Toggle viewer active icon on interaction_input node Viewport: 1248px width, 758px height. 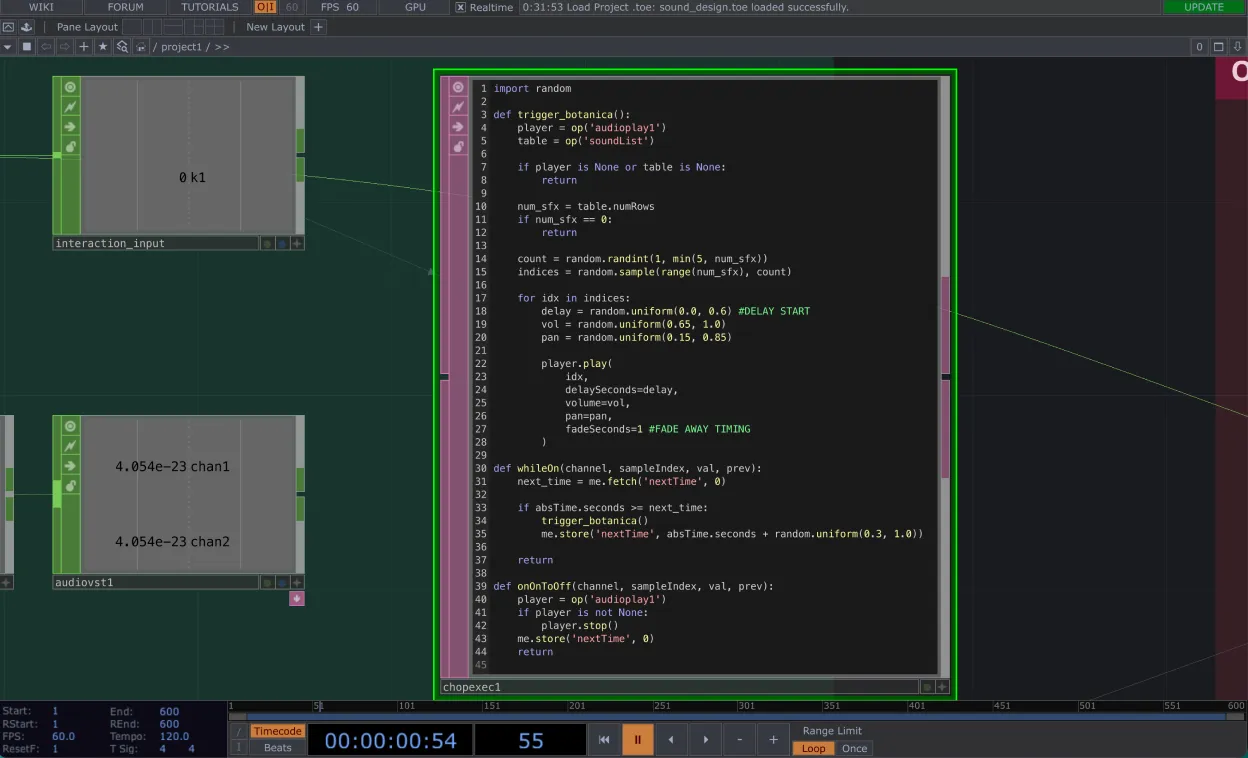[70, 87]
